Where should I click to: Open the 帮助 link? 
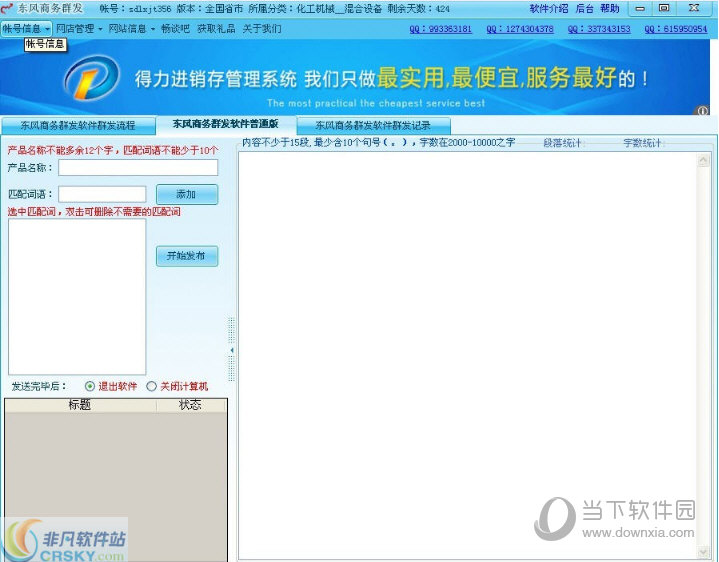click(x=609, y=8)
